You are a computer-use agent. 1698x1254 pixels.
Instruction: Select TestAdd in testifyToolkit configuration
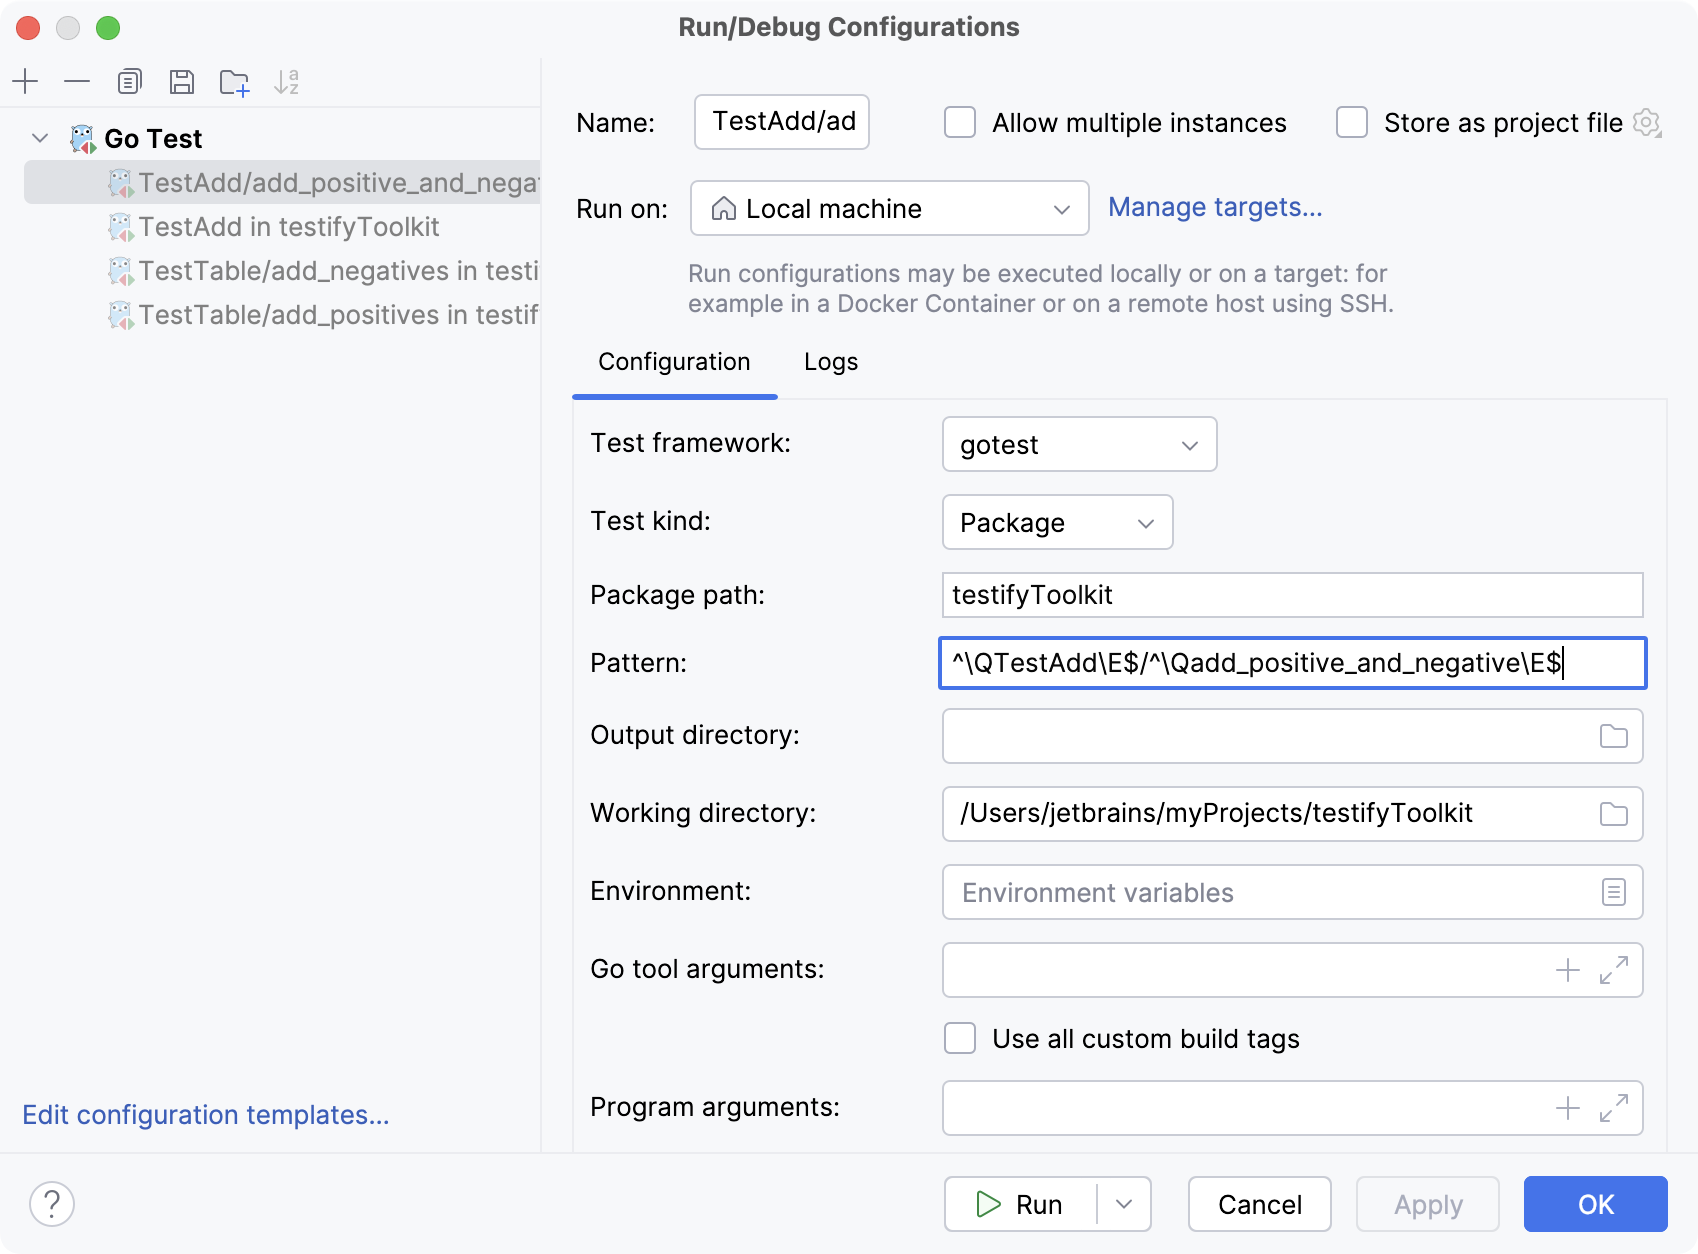[289, 227]
